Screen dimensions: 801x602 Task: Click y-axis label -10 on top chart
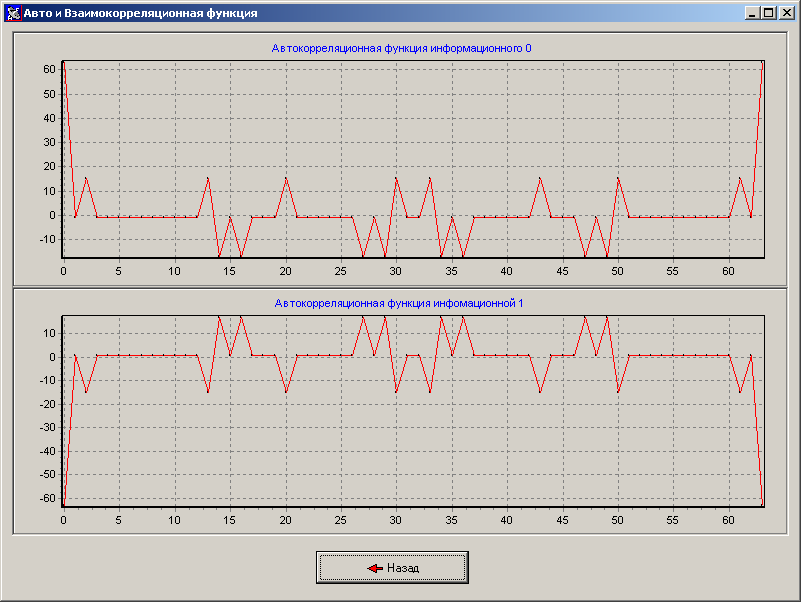point(48,239)
